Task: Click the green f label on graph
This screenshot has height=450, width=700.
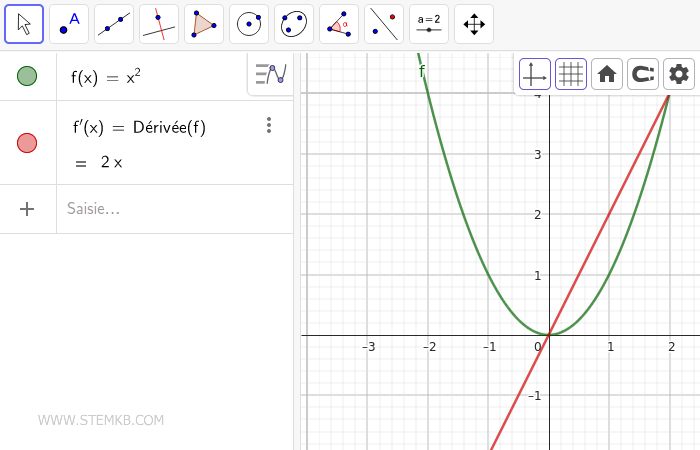Action: [422, 71]
